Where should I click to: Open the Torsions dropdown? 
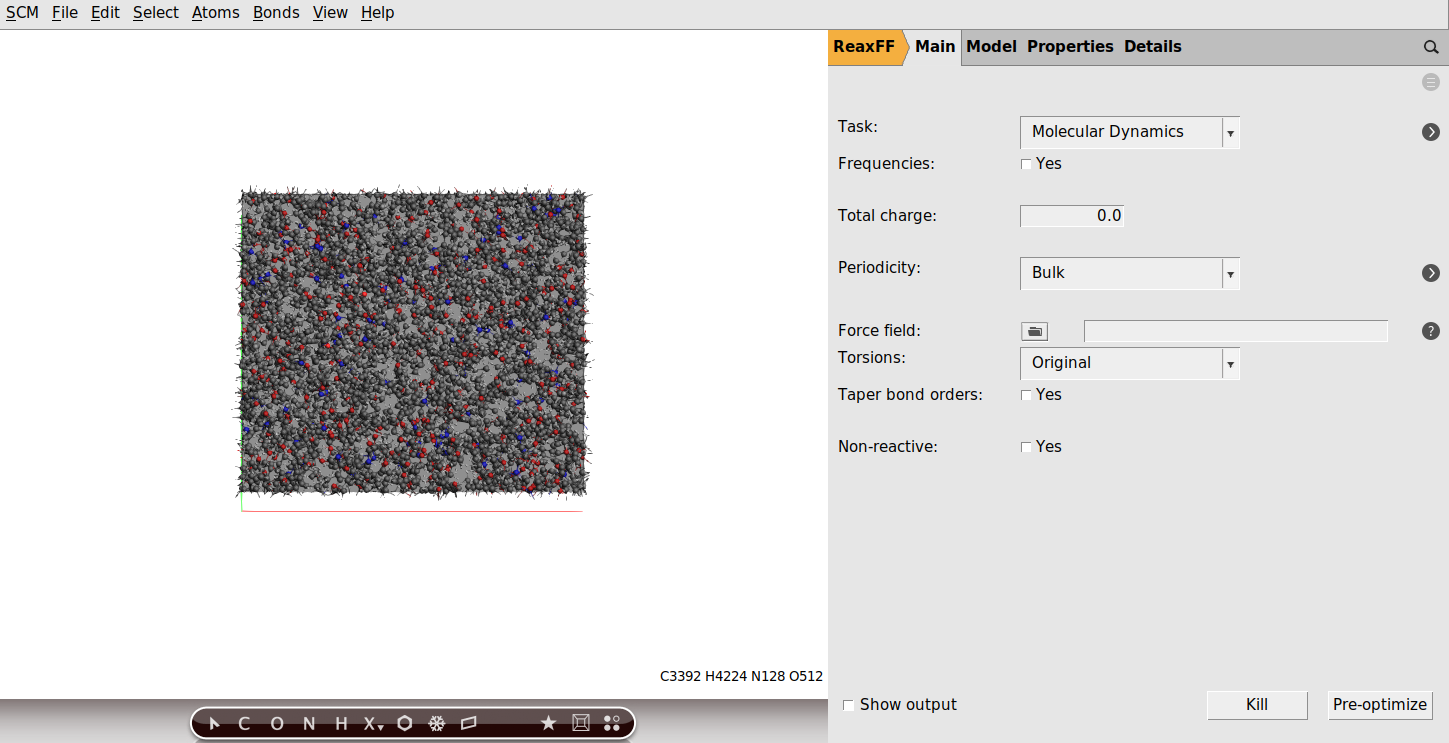point(1231,363)
